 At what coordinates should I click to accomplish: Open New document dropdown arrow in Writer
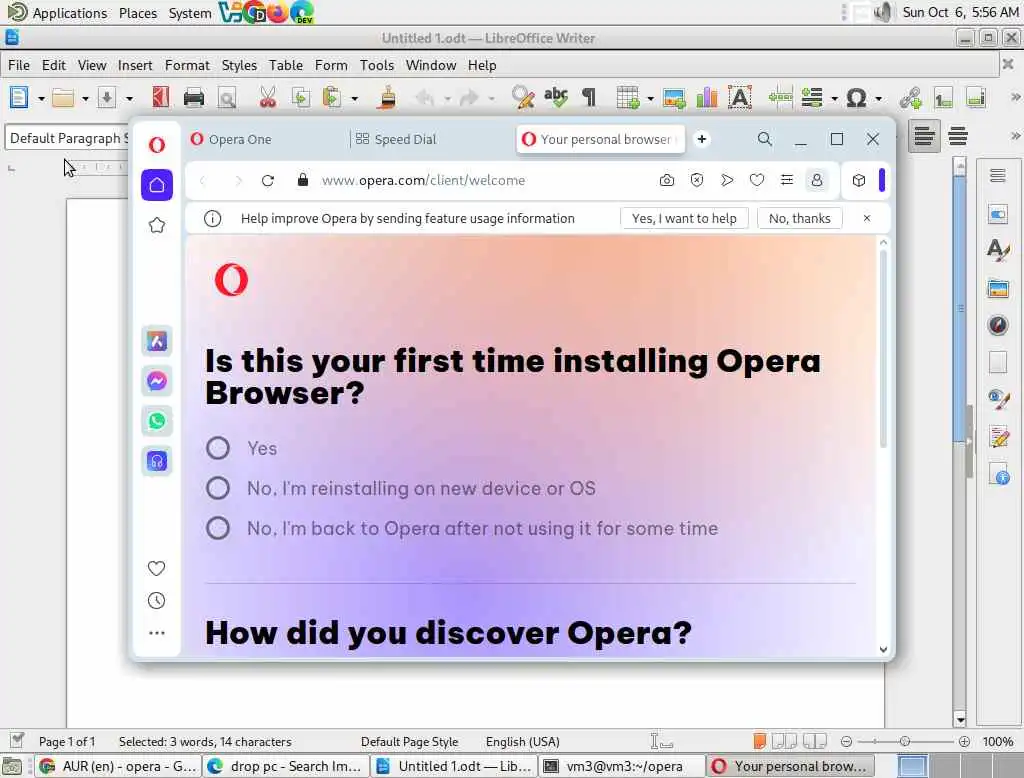[x=41, y=99]
